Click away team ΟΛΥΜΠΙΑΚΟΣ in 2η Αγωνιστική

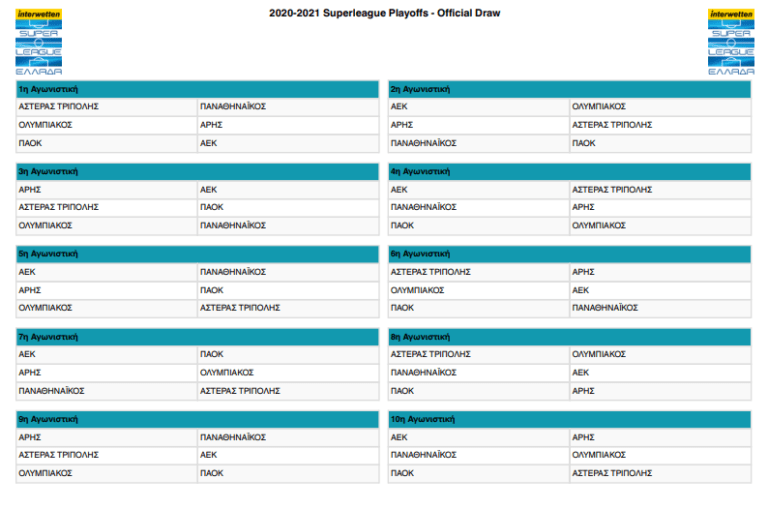point(599,106)
